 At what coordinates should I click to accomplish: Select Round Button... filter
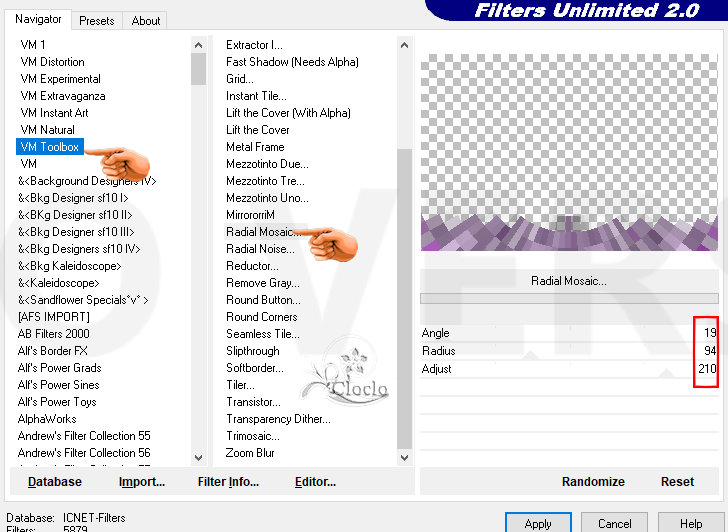(x=263, y=300)
